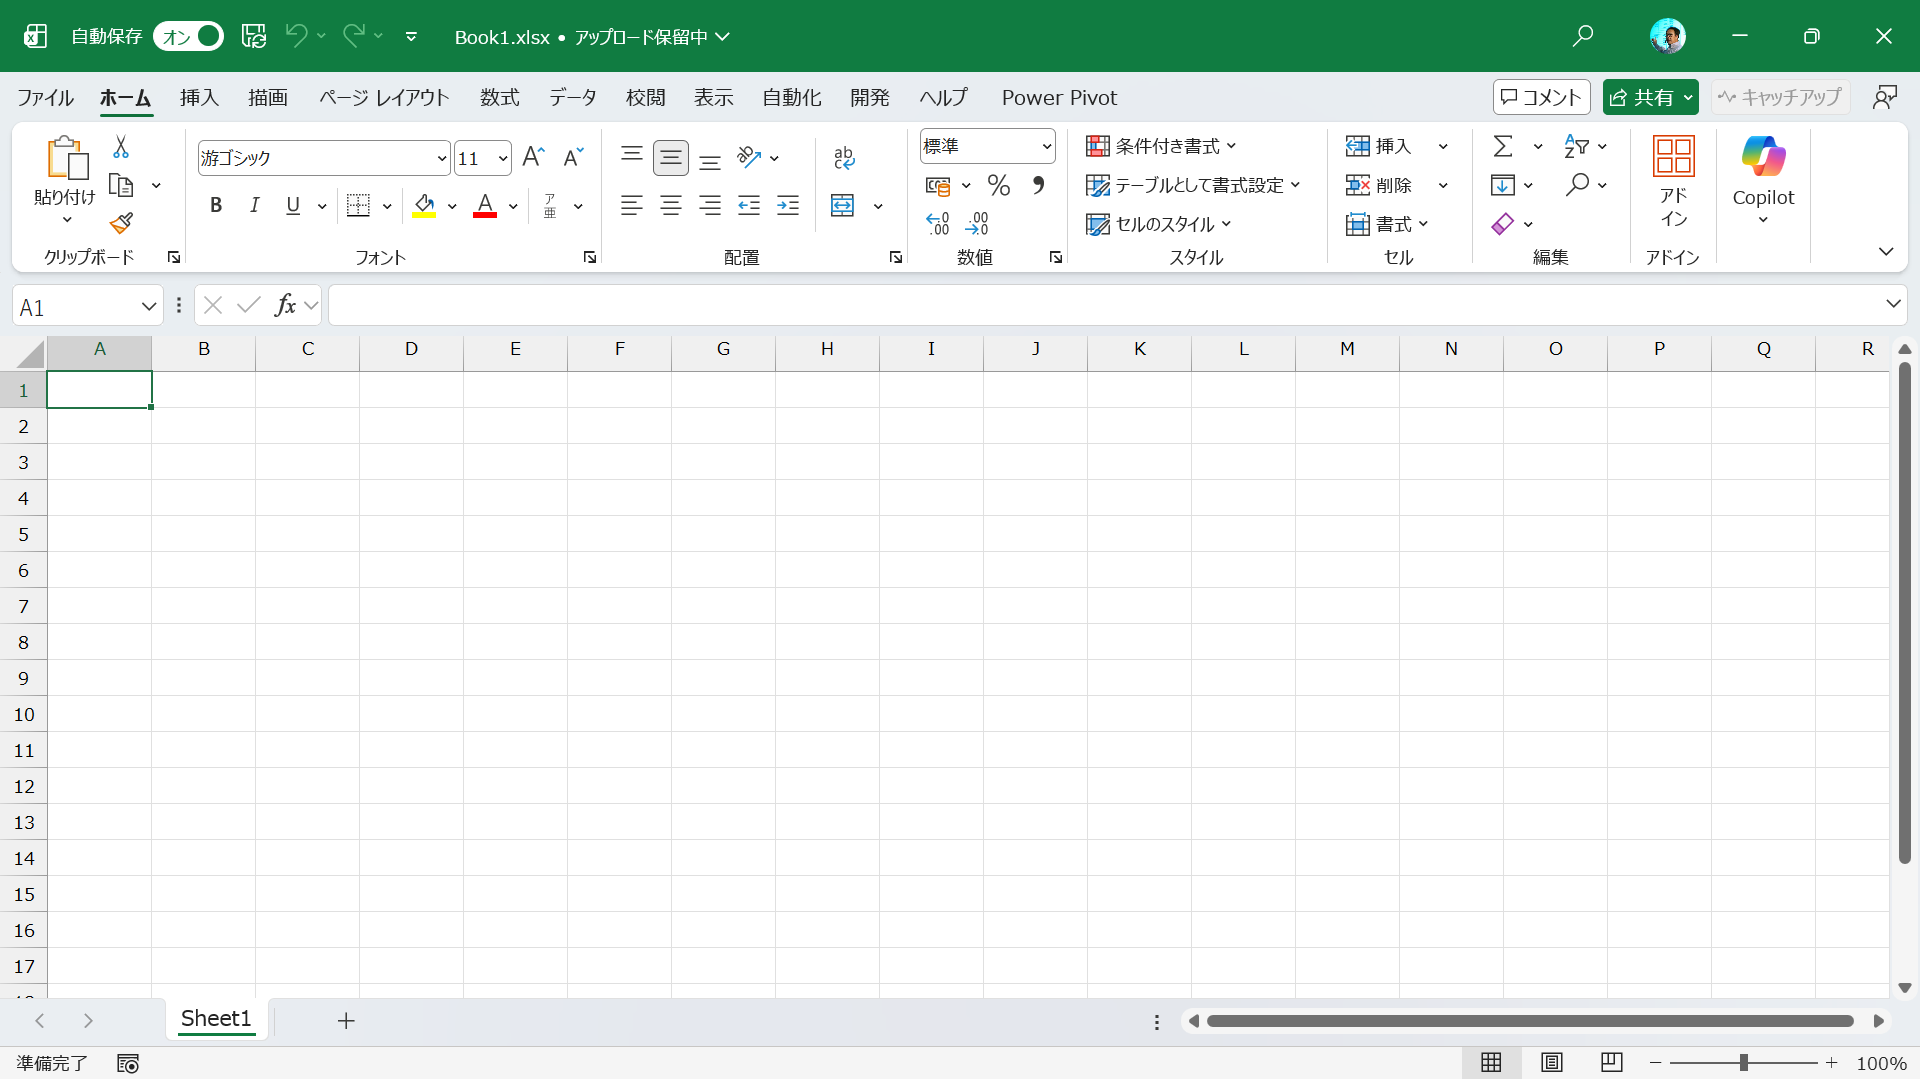Apply the yellow fill color swatch
Screen dimensions: 1920x1080
[424, 206]
